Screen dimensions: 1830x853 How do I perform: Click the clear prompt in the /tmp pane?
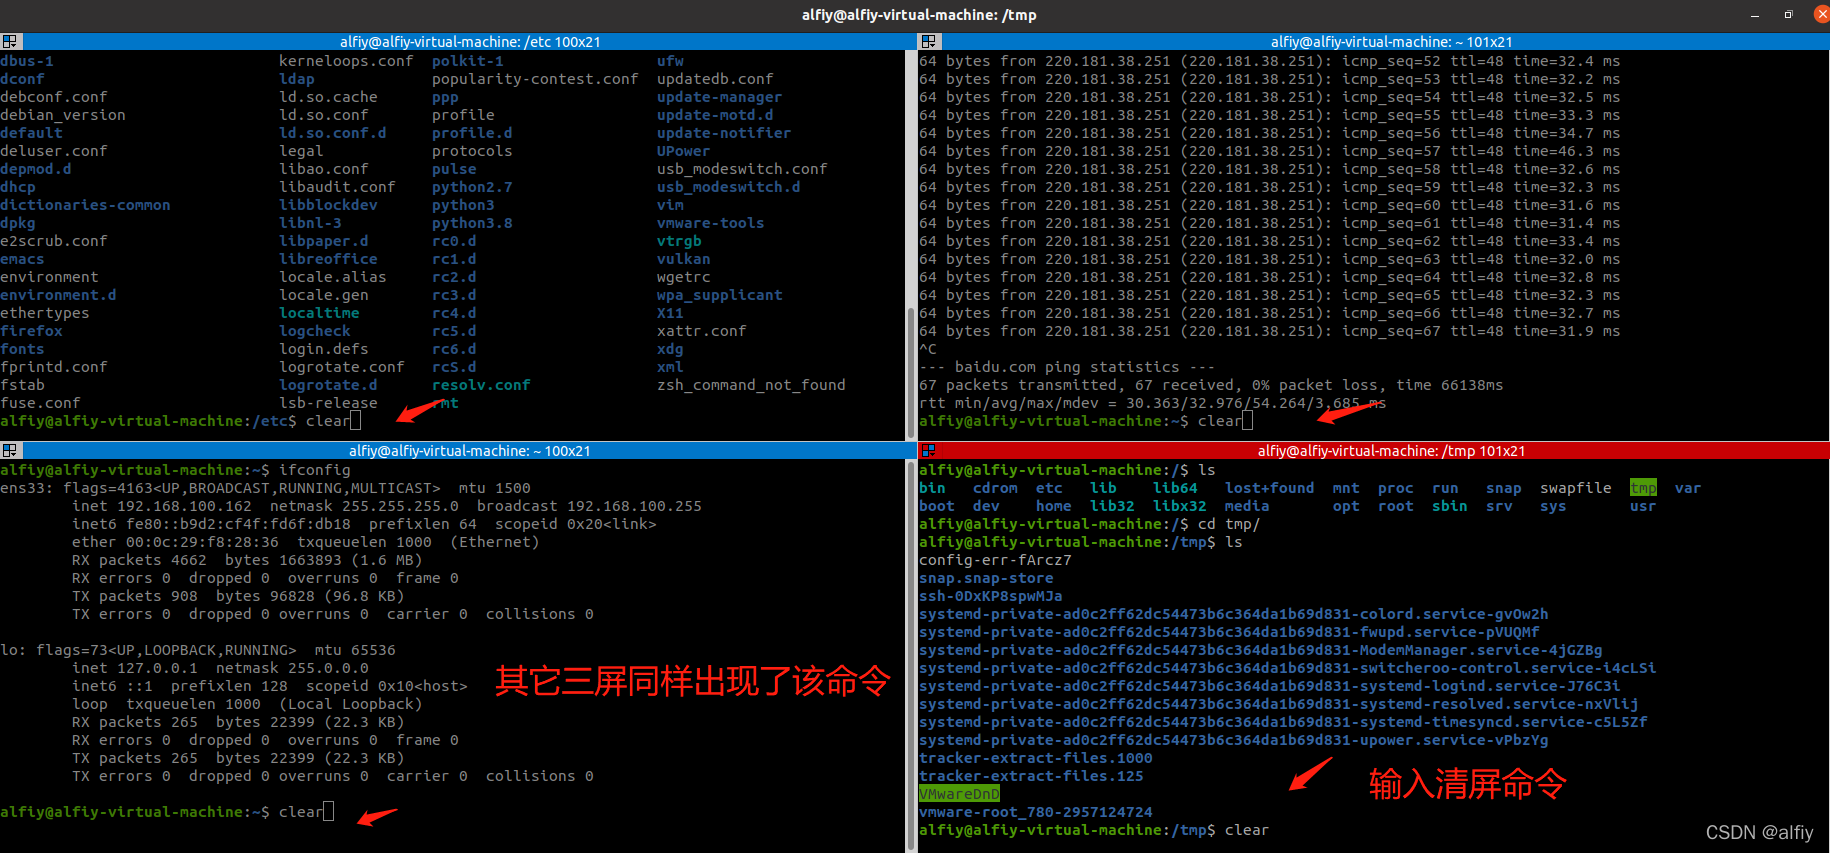[x=1093, y=830]
